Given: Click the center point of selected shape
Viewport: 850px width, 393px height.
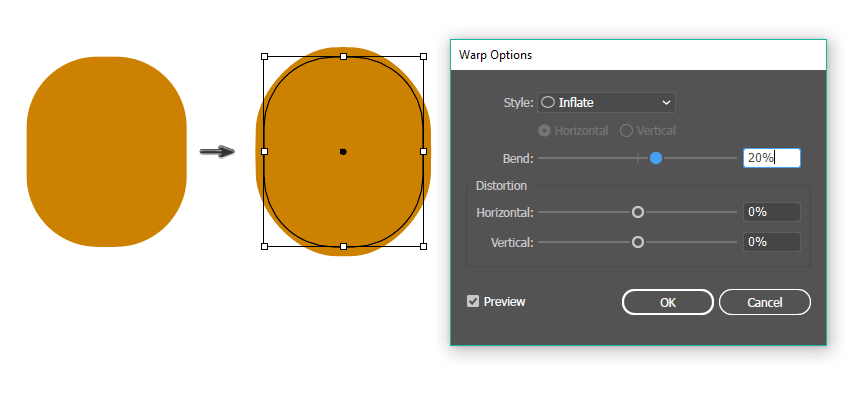Looking at the screenshot, I should pos(343,152).
